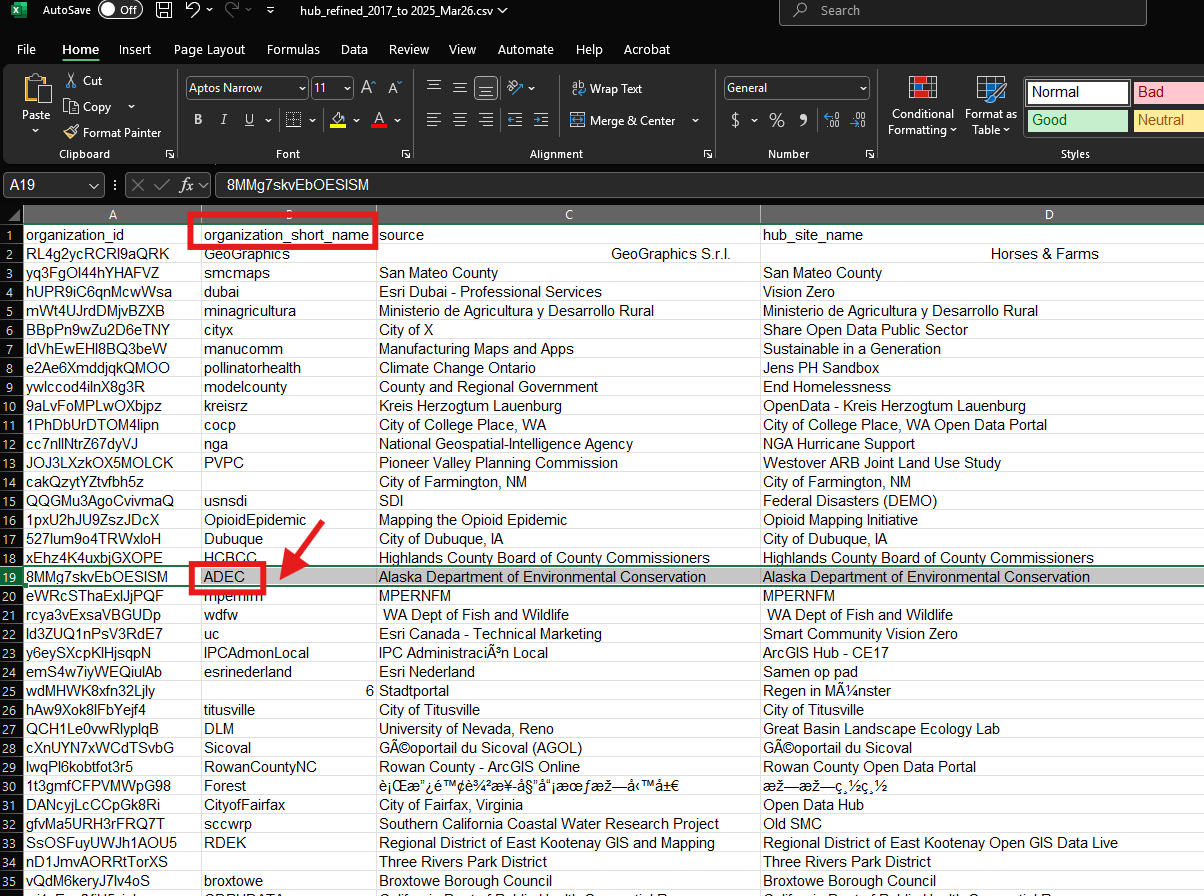Viewport: 1204px width, 896px height.
Task: Switch to the Page Layout tab
Action: [209, 49]
